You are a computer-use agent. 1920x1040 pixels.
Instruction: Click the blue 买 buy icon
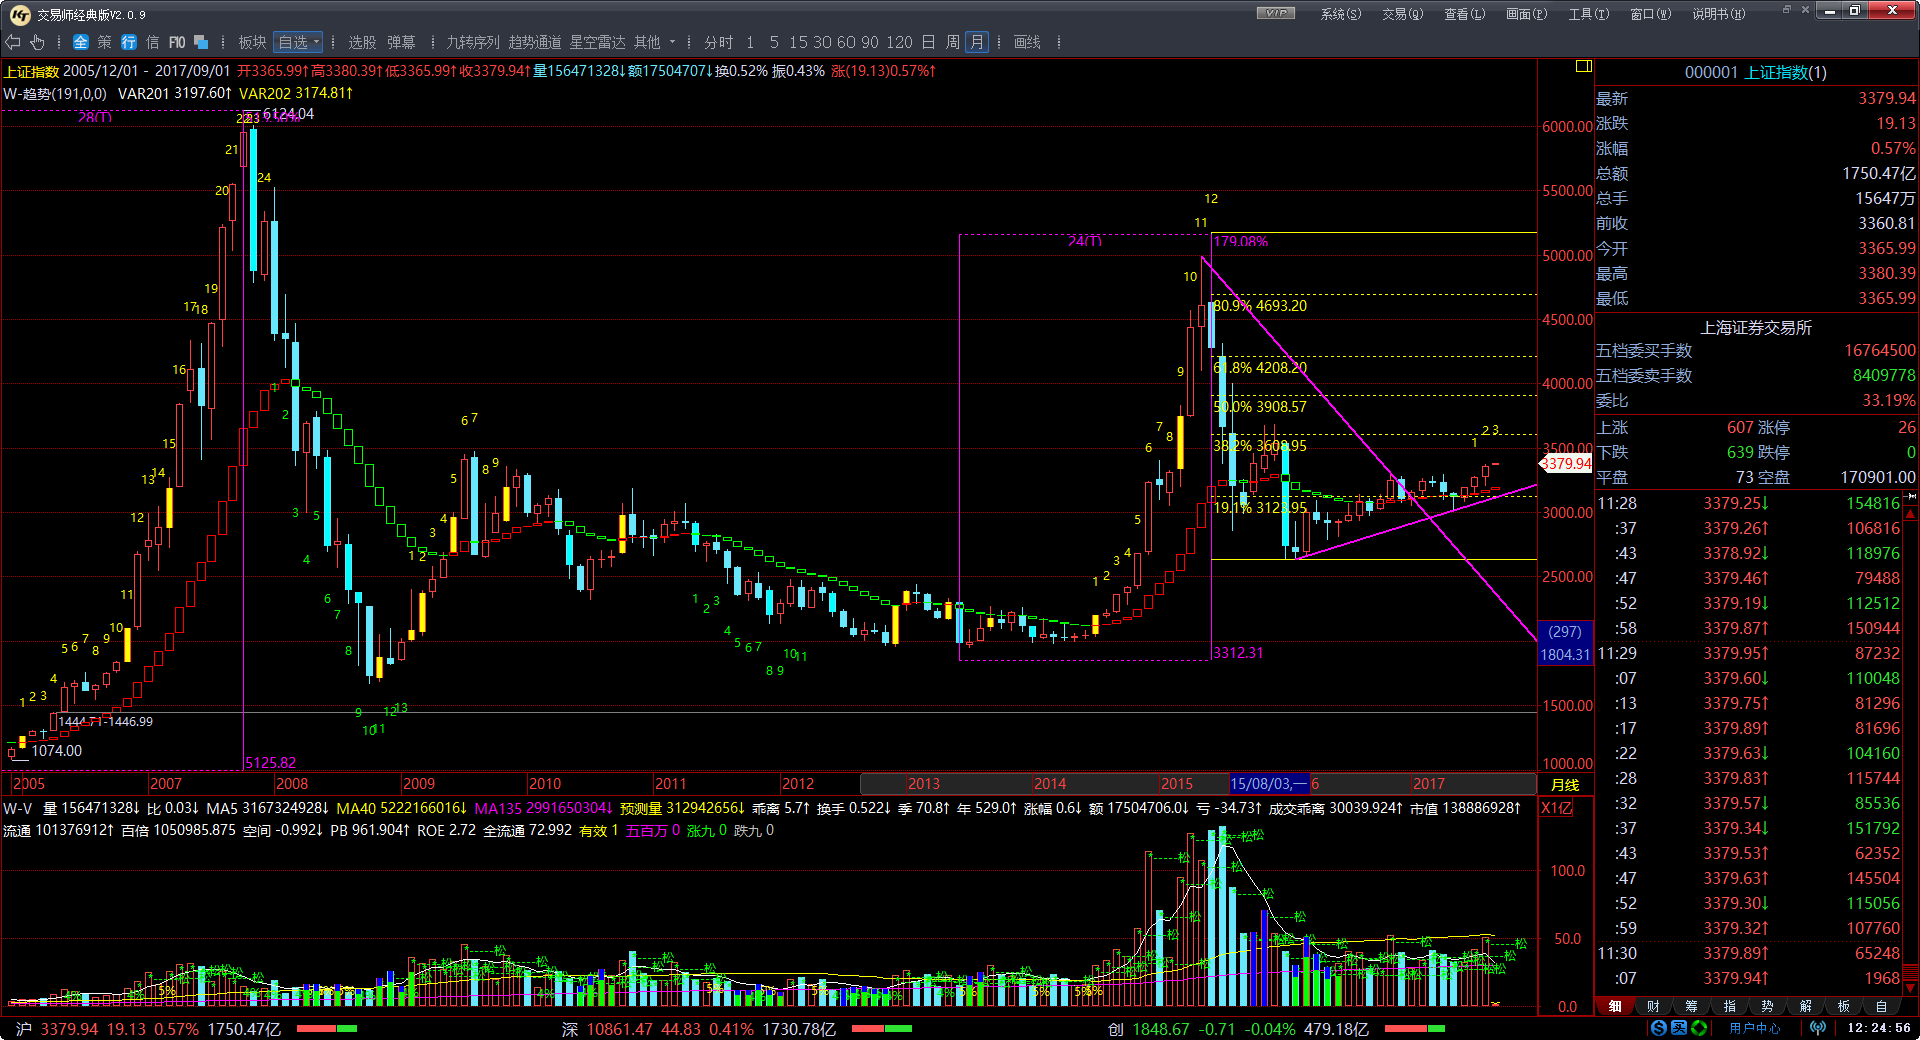pos(1679,1028)
